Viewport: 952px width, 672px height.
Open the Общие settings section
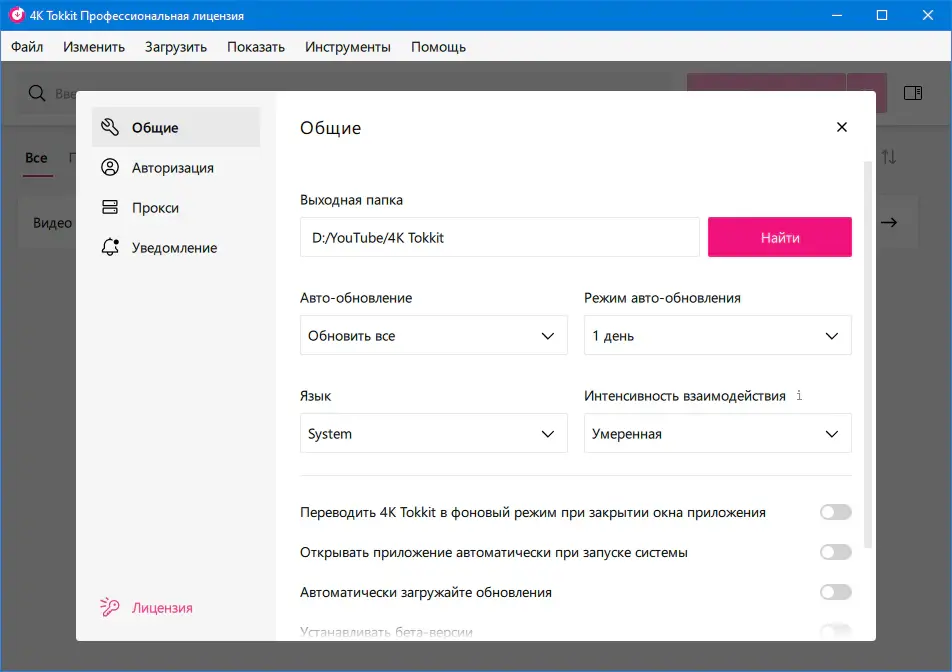pyautogui.click(x=157, y=127)
